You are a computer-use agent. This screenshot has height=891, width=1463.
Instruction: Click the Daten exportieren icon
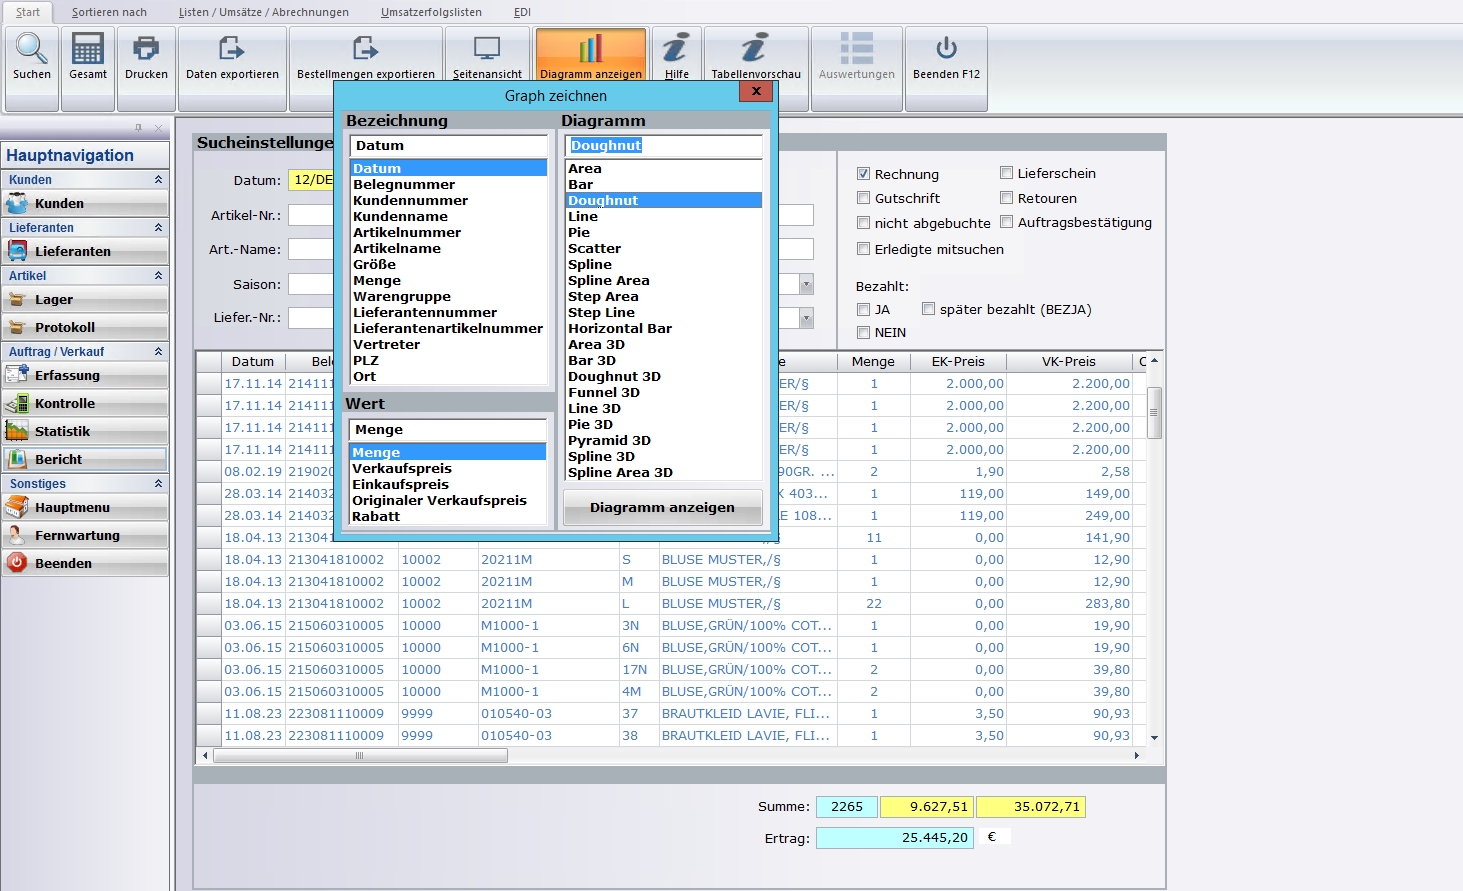(x=232, y=49)
